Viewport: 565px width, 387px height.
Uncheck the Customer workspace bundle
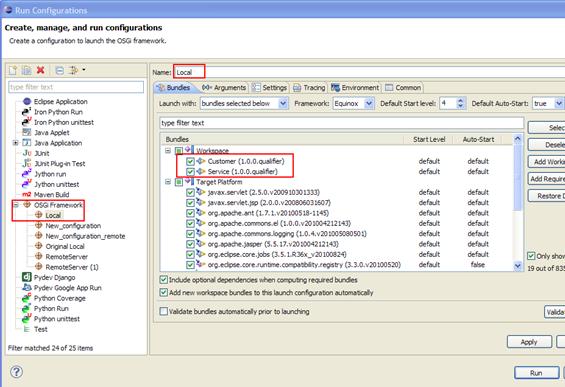pyautogui.click(x=190, y=161)
